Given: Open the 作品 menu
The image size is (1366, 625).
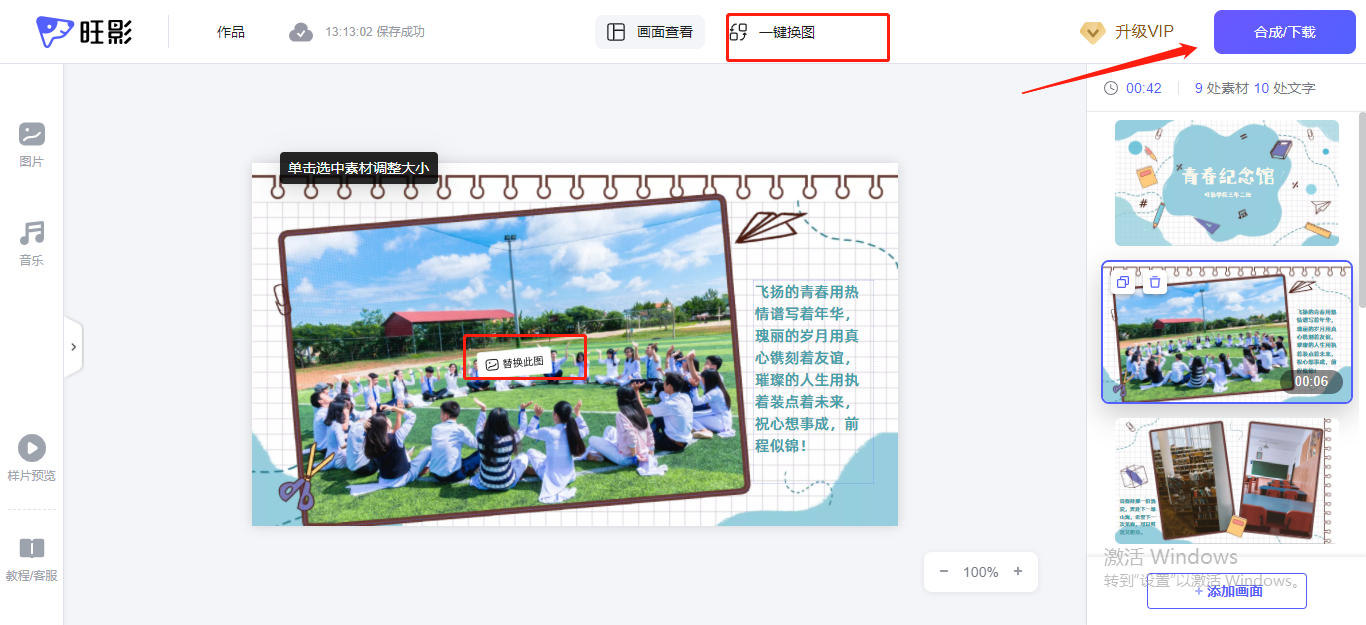Looking at the screenshot, I should coord(231,32).
